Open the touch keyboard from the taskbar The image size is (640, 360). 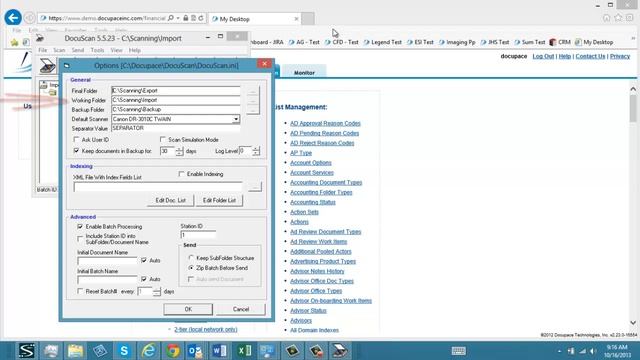pyautogui.click(x=458, y=351)
